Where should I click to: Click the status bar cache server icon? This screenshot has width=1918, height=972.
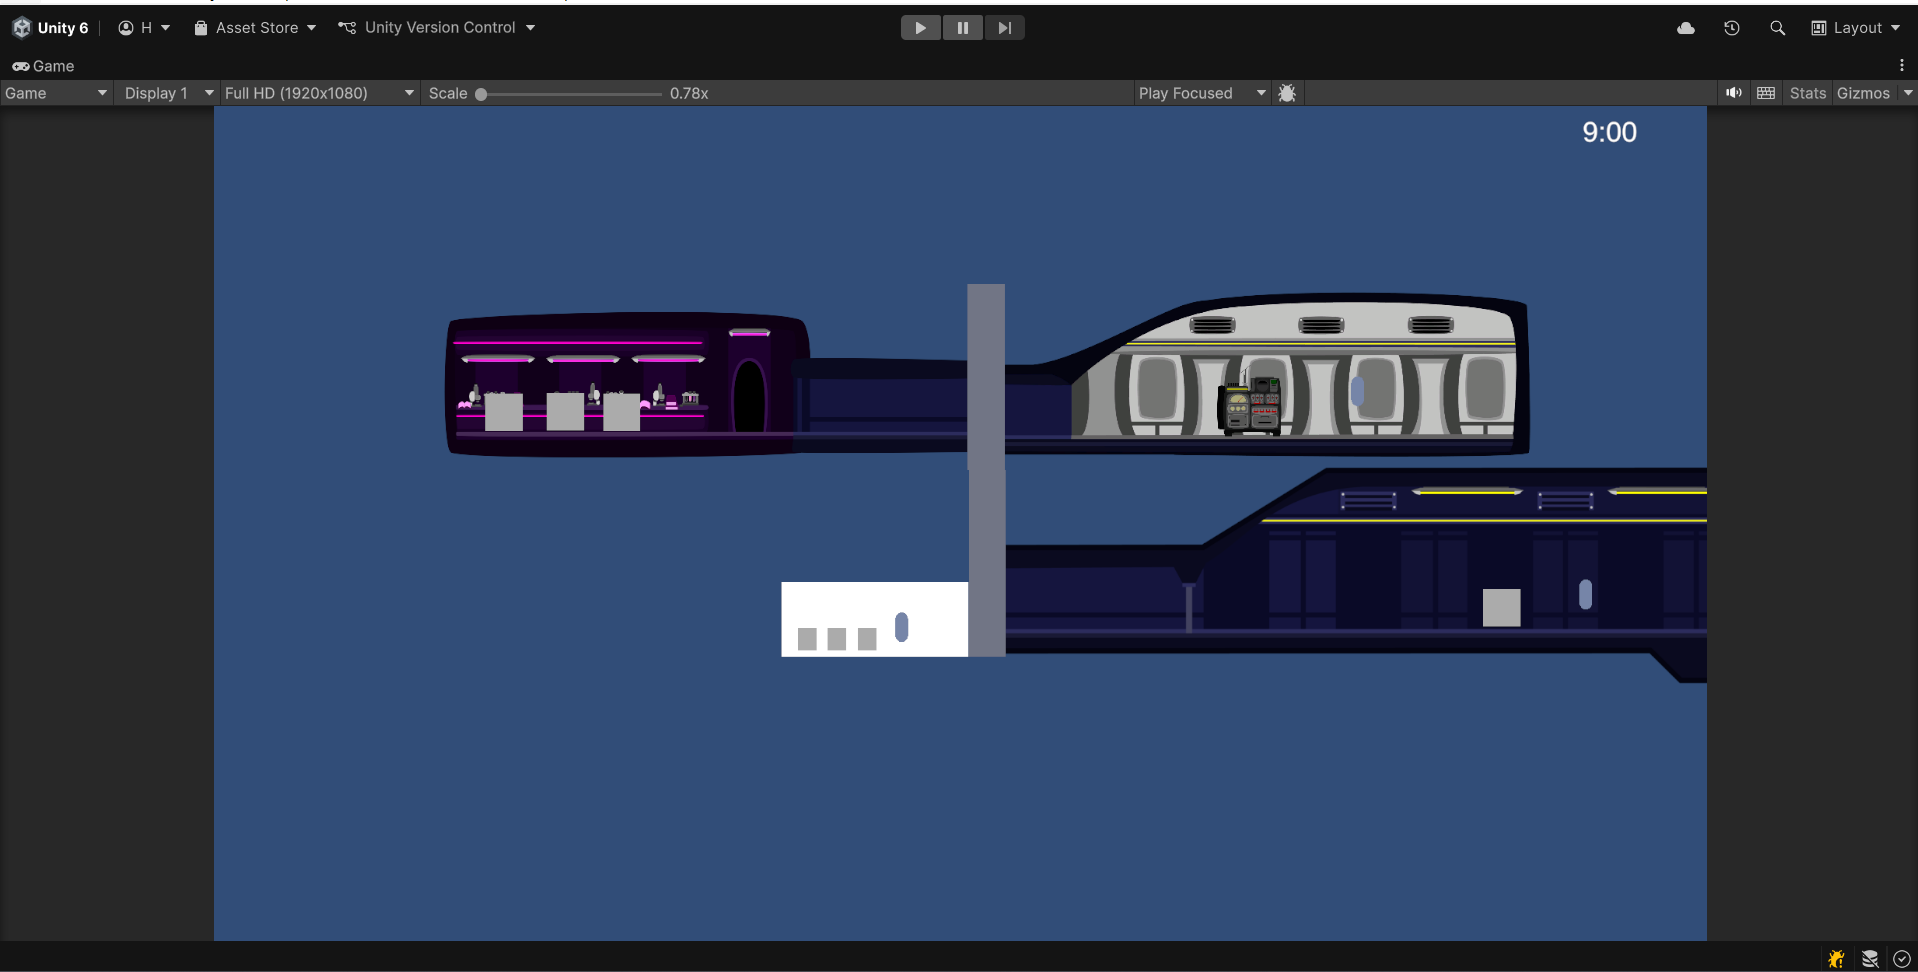(x=1869, y=958)
